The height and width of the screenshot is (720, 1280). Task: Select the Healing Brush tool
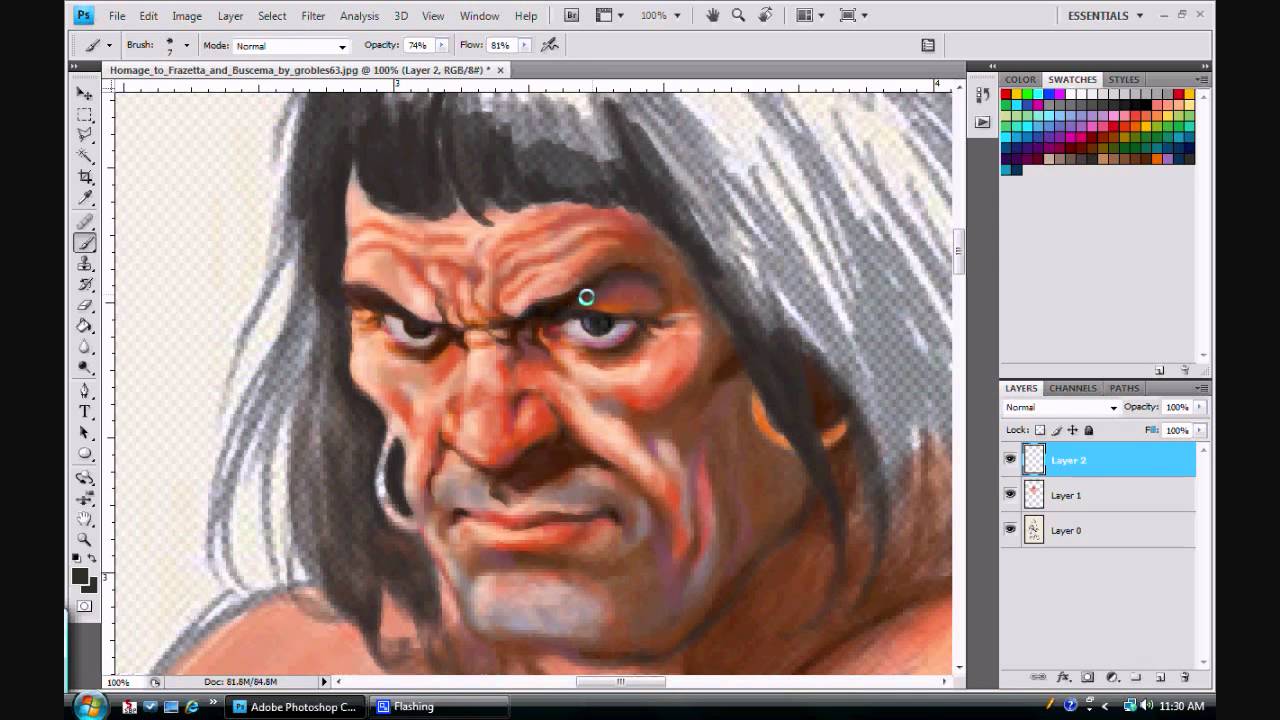coord(85,222)
